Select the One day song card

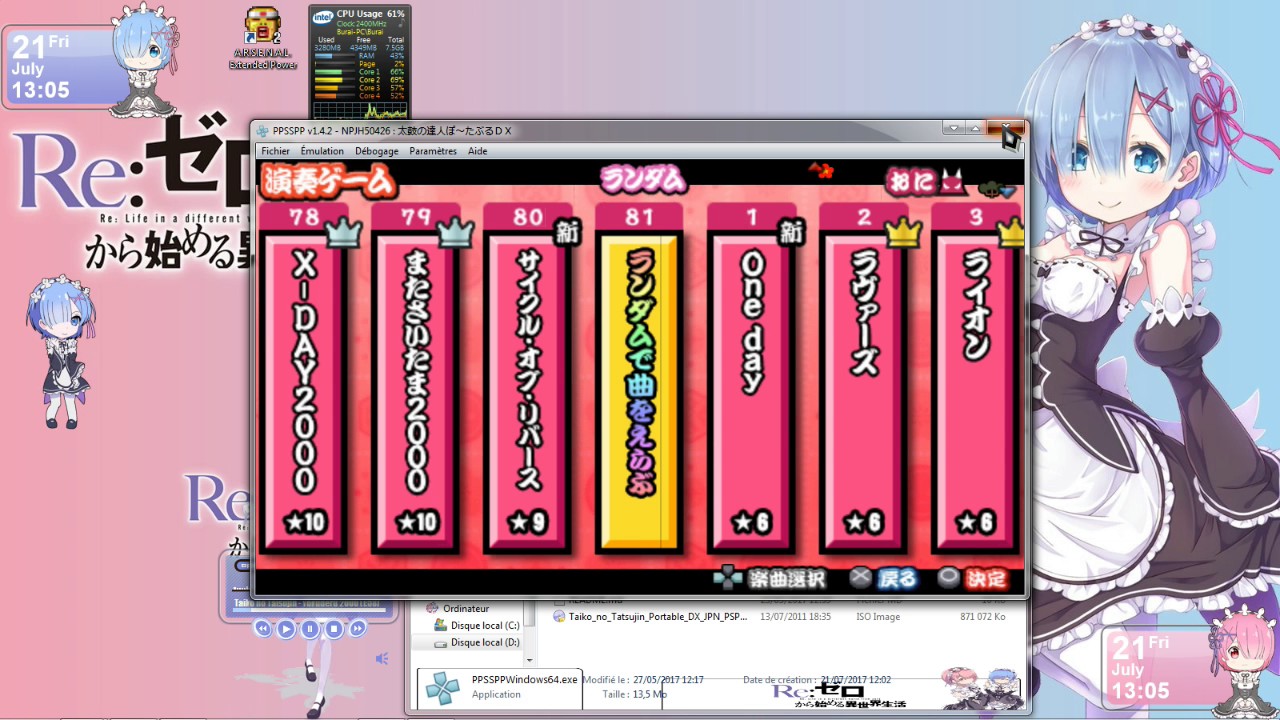752,380
